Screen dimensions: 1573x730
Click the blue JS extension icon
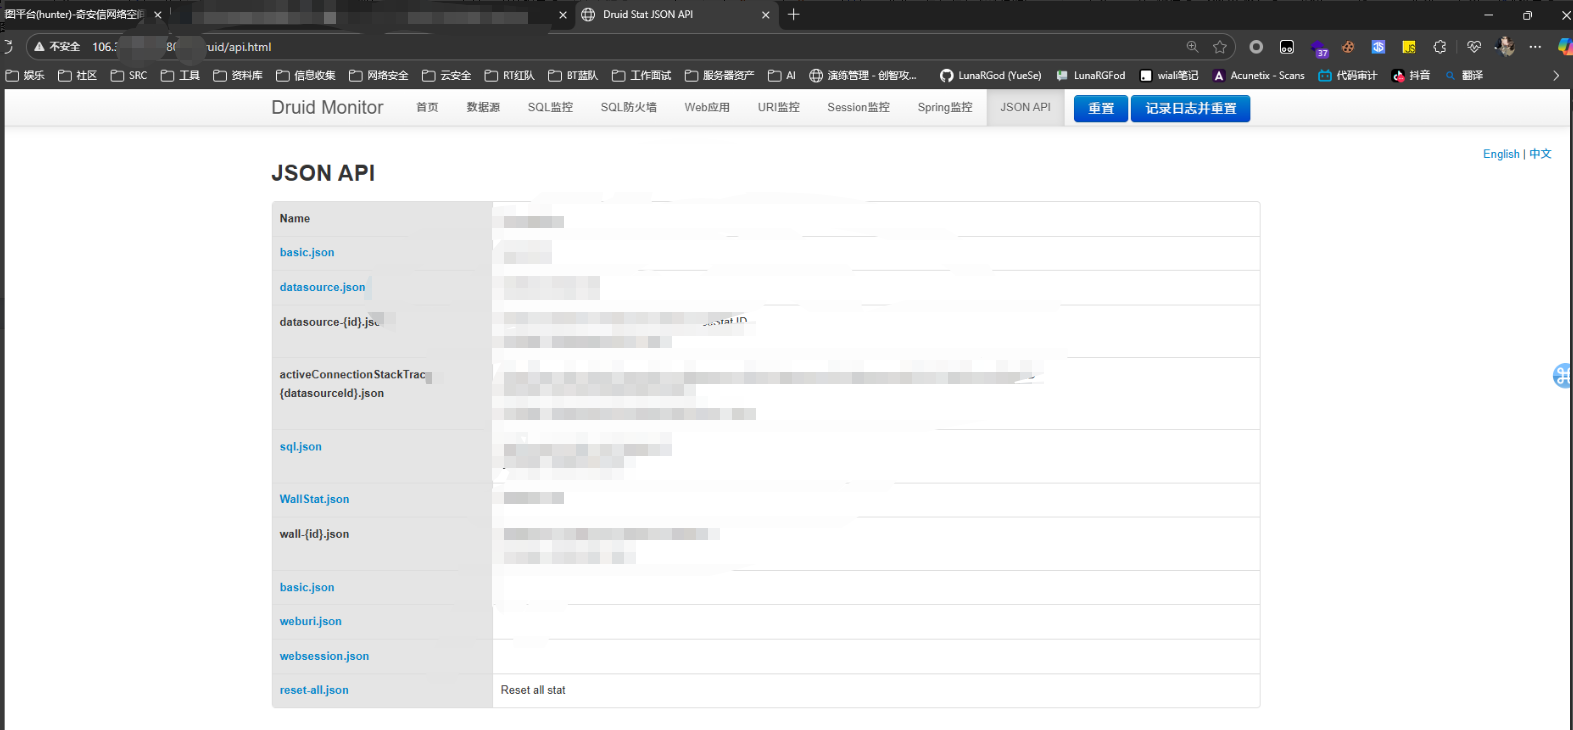click(x=1378, y=47)
